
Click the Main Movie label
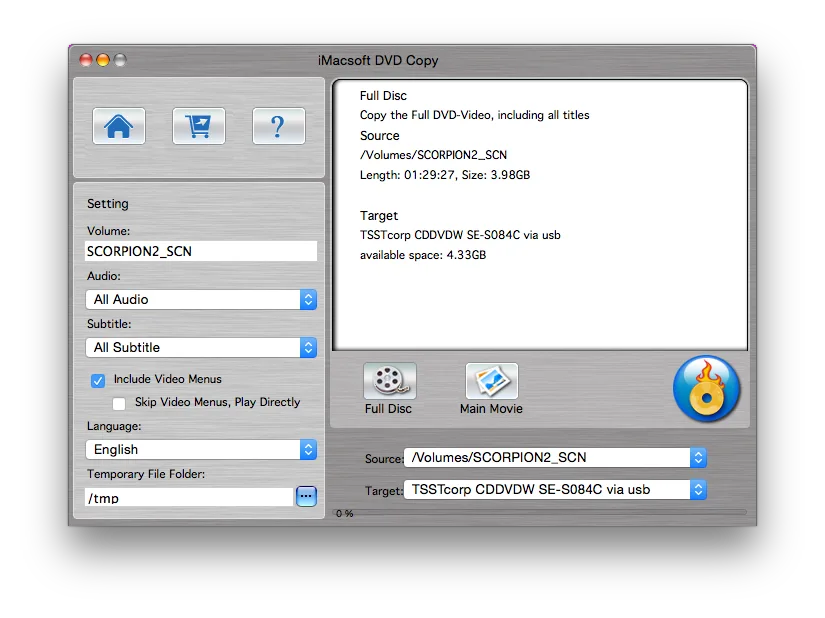491,409
